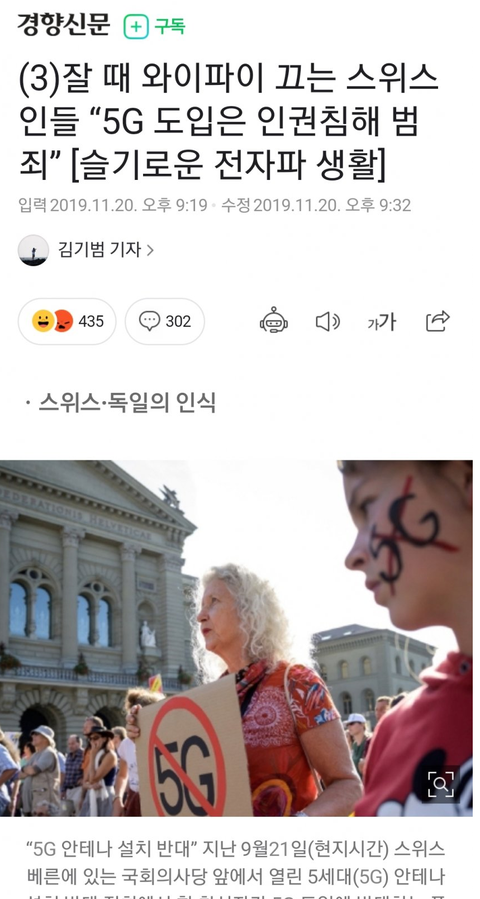This screenshot has width=480, height=899.
Task: Enlarge photo with magnifier icon
Action: [441, 784]
